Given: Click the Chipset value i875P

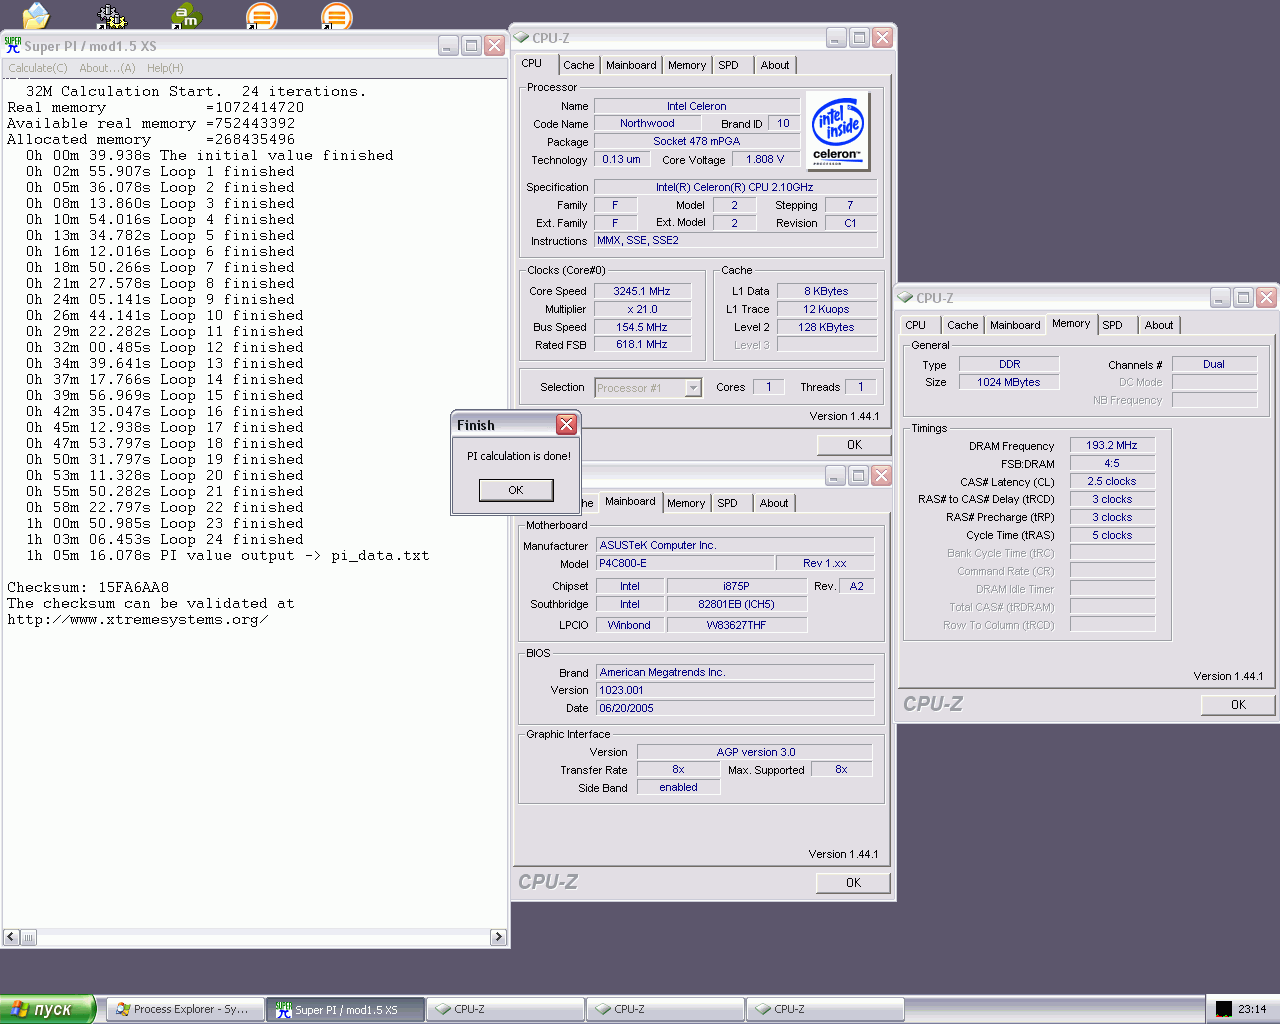Looking at the screenshot, I should (736, 586).
